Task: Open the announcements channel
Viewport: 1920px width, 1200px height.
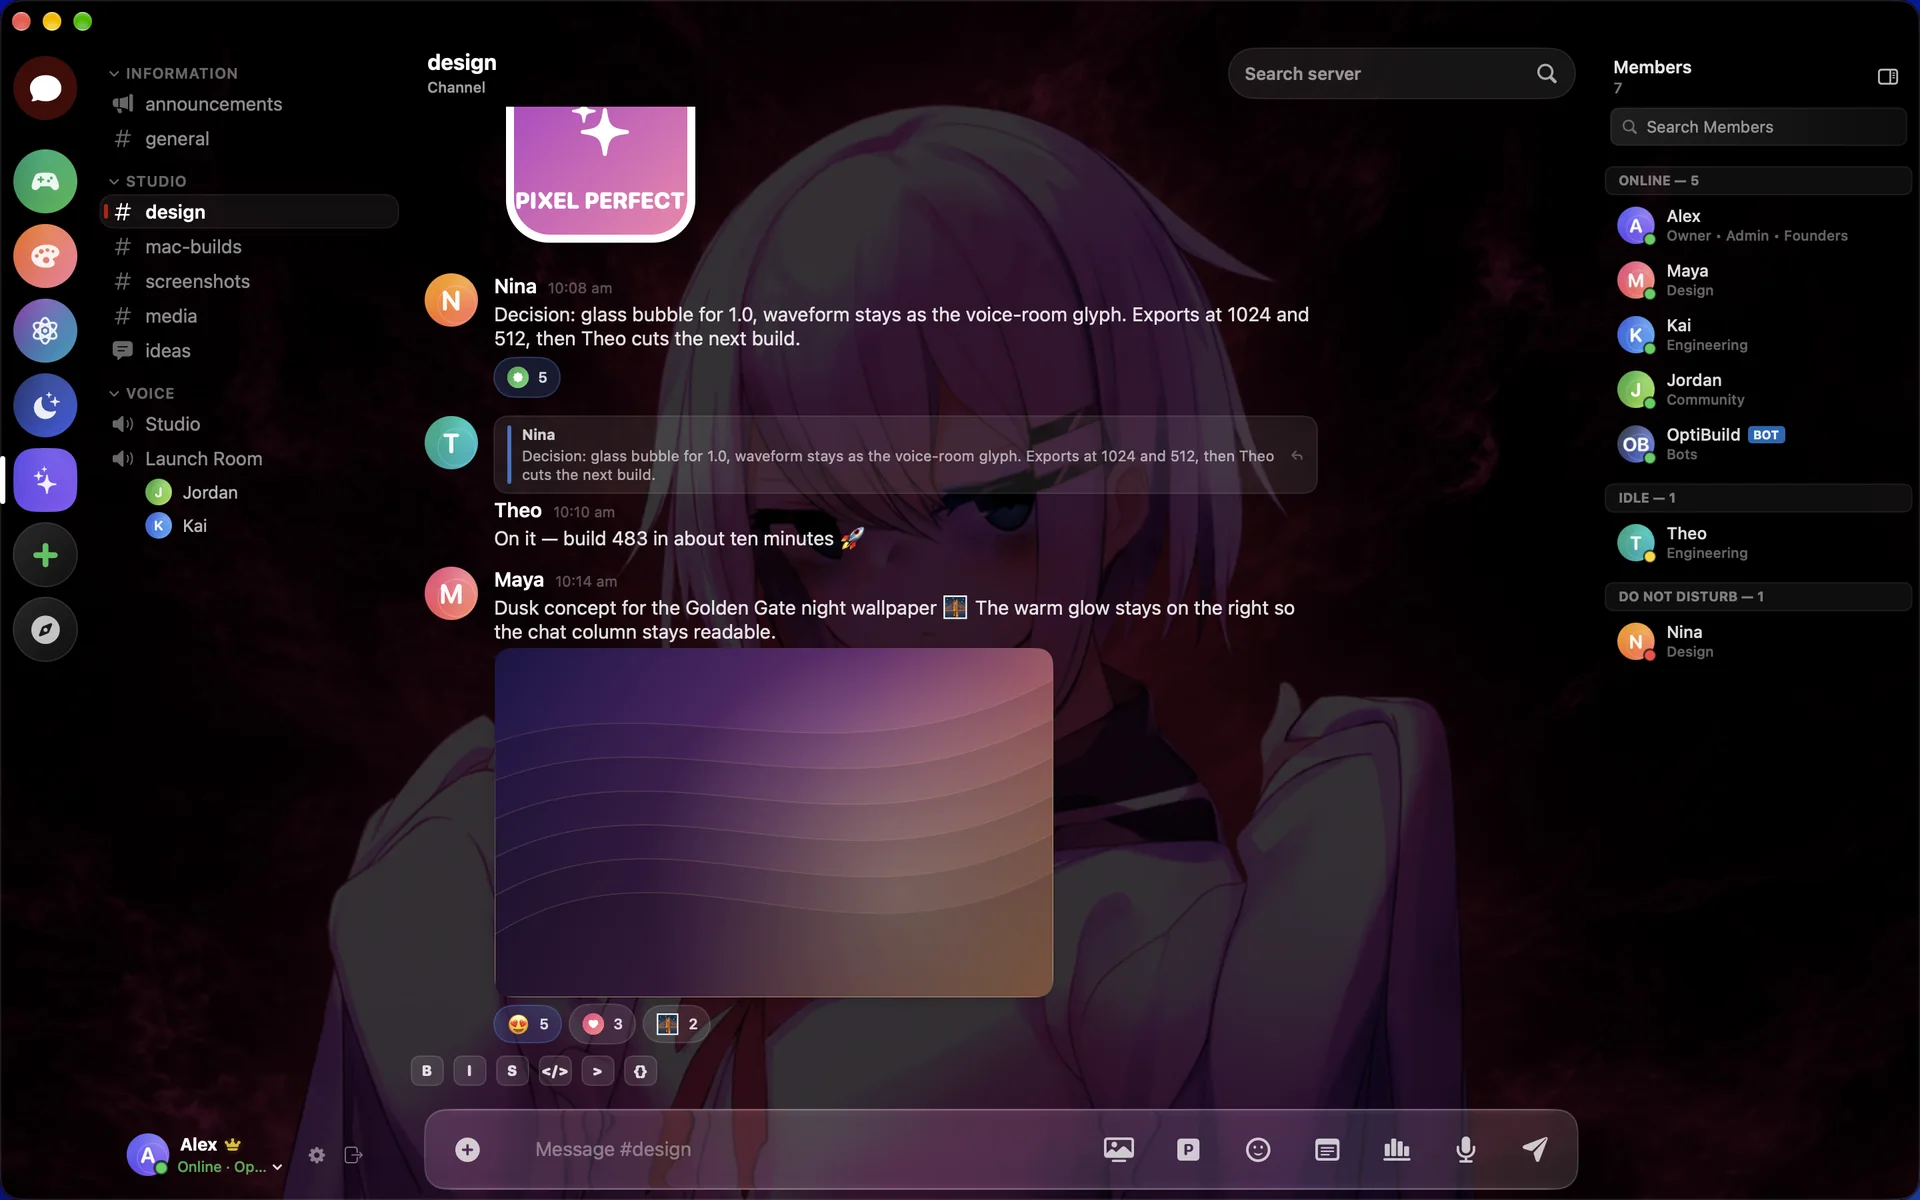Action: coord(249,104)
